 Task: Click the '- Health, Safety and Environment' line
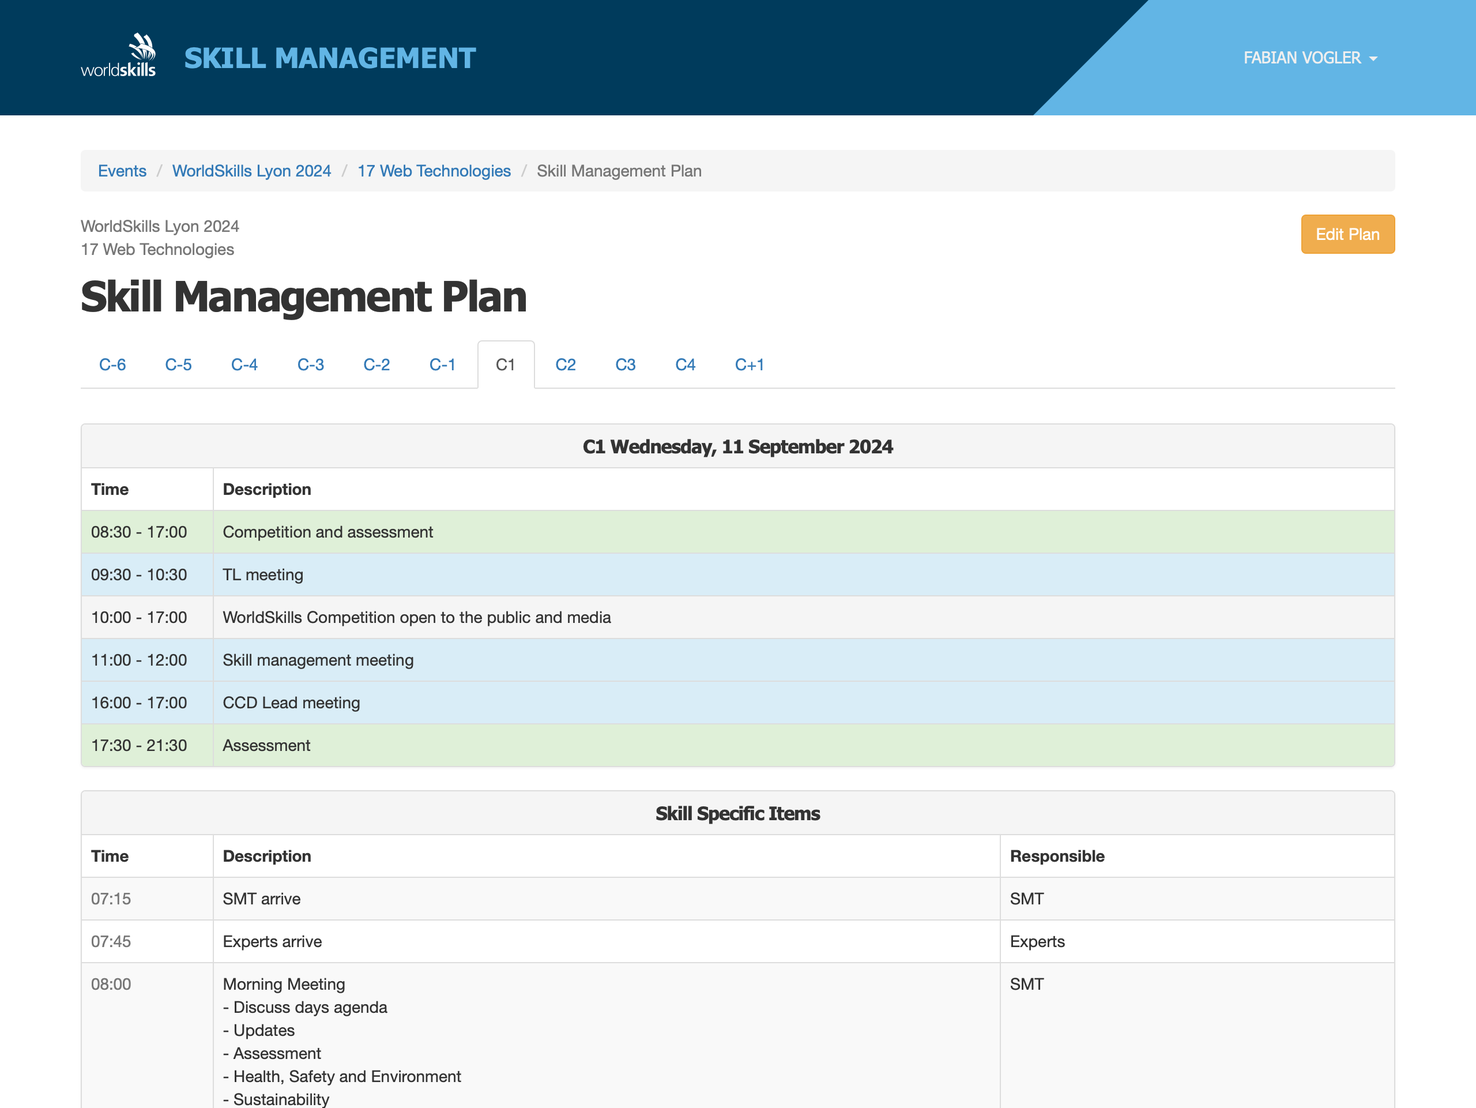click(x=342, y=1077)
